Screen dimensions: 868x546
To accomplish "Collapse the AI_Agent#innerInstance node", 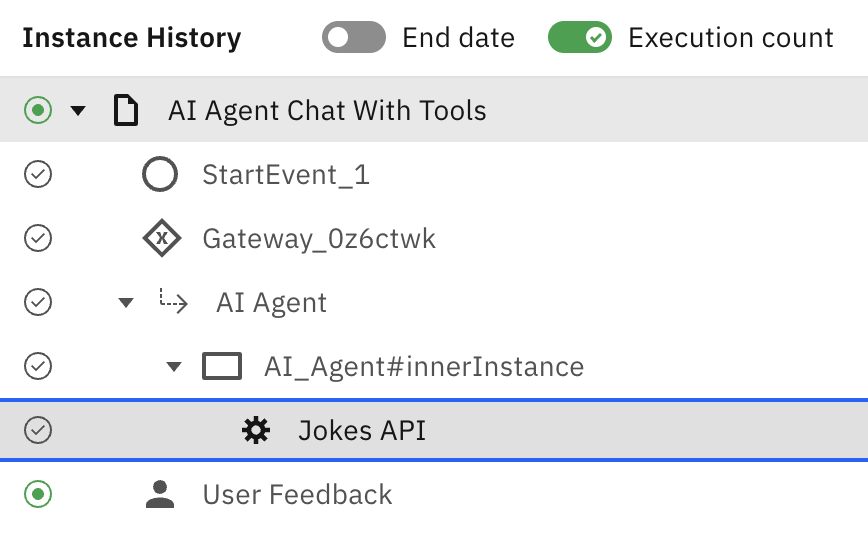I will coord(174,367).
